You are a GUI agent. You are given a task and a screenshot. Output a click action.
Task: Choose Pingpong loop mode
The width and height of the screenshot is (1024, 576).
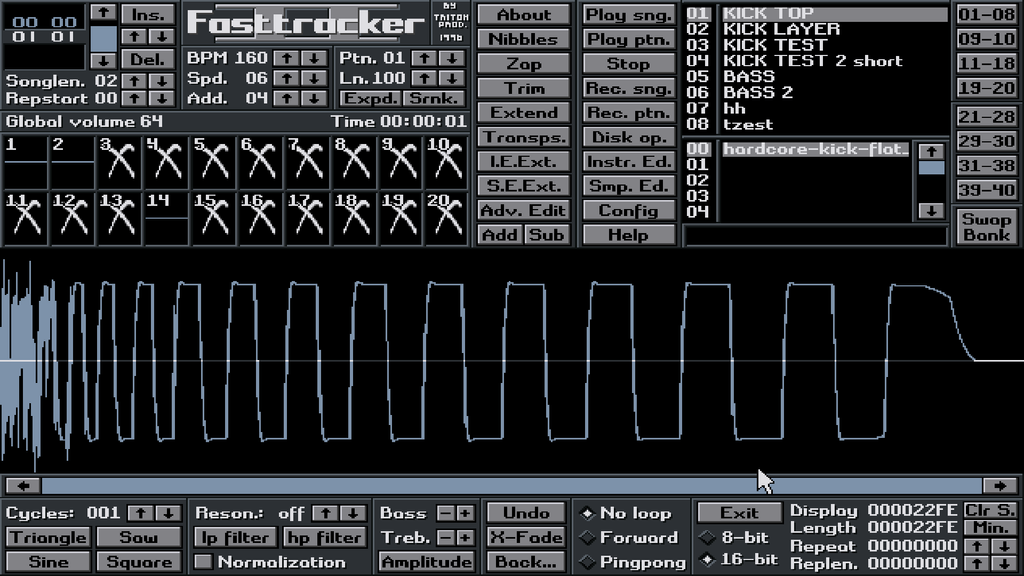(588, 562)
